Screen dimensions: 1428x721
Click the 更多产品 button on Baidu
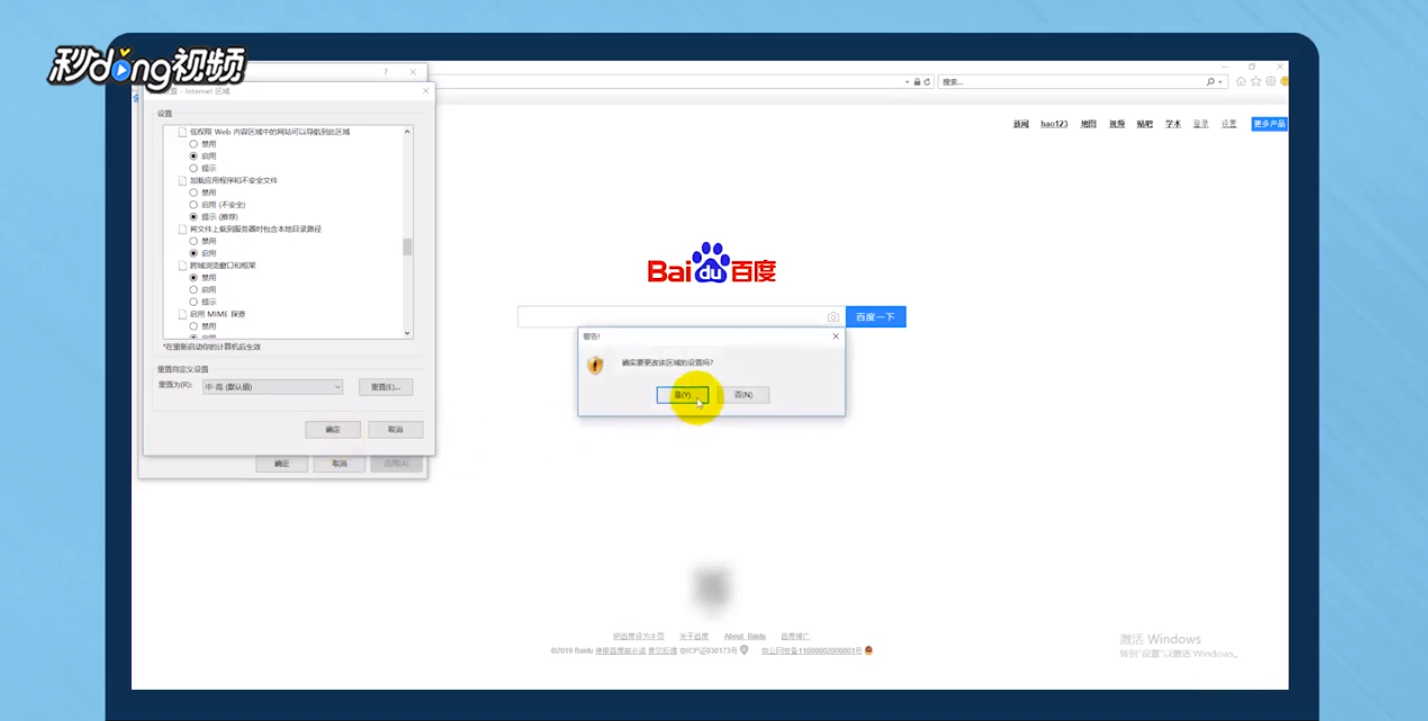pyautogui.click(x=1269, y=124)
